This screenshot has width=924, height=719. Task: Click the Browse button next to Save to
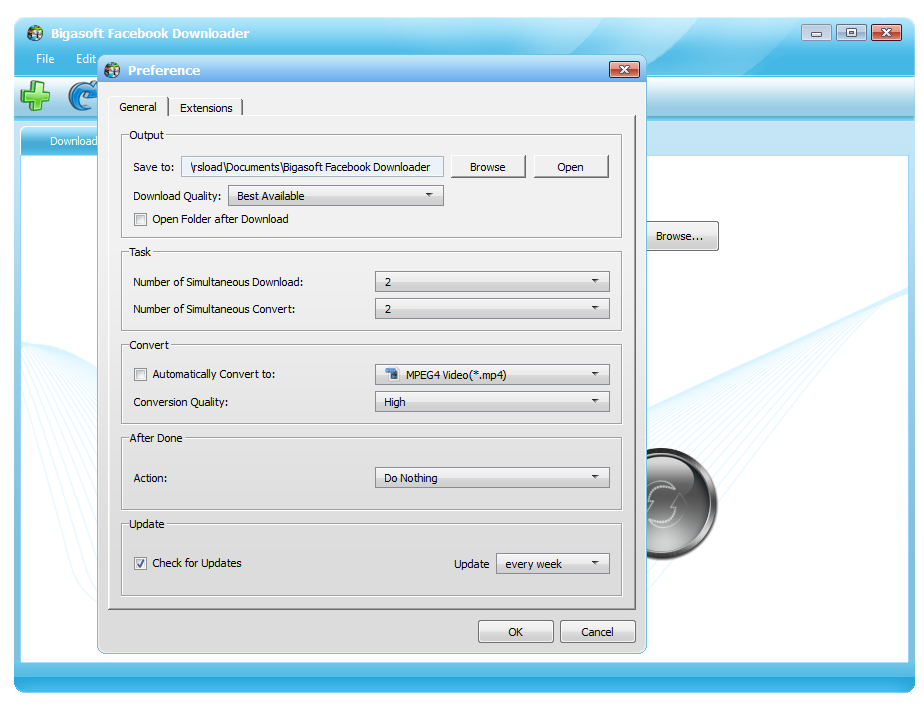pyautogui.click(x=488, y=166)
